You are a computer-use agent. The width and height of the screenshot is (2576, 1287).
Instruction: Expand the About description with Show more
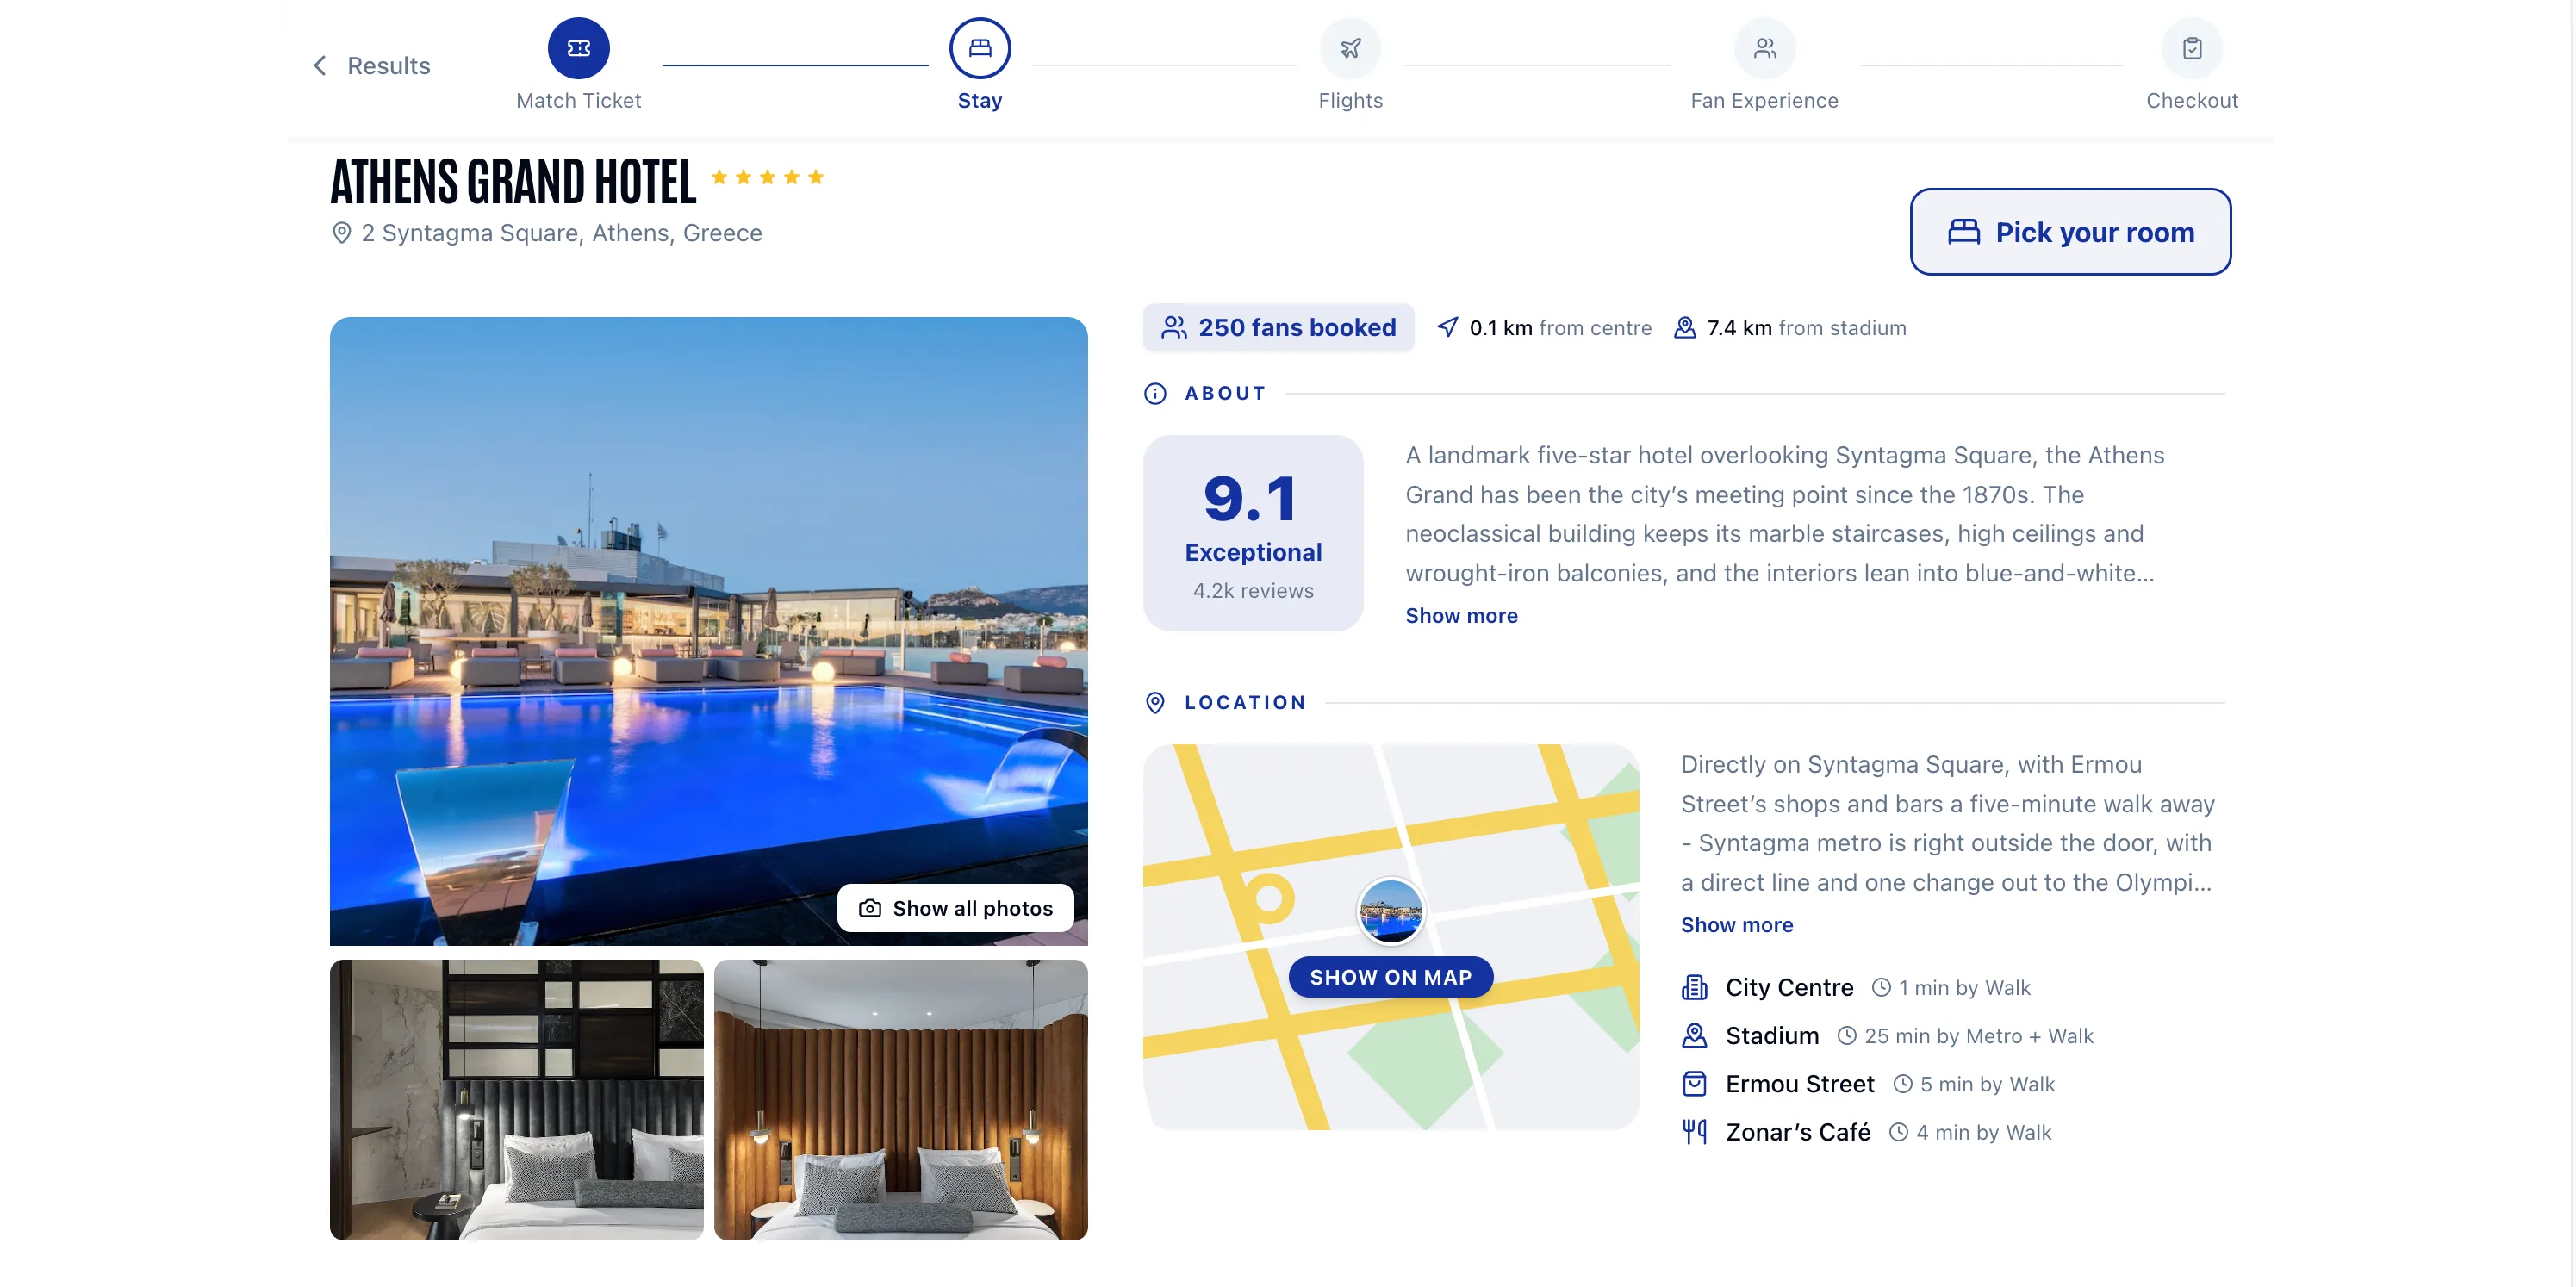[x=1461, y=616]
